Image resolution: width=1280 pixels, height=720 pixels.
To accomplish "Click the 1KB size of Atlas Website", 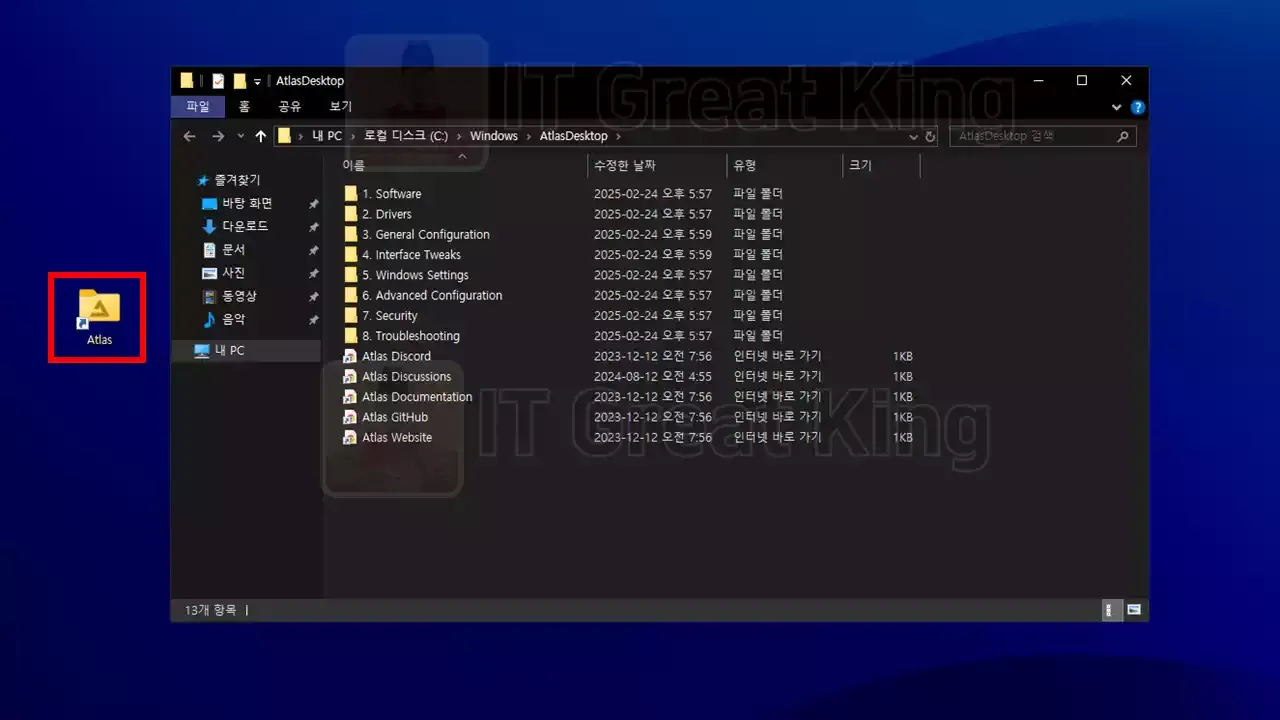I will 903,438.
